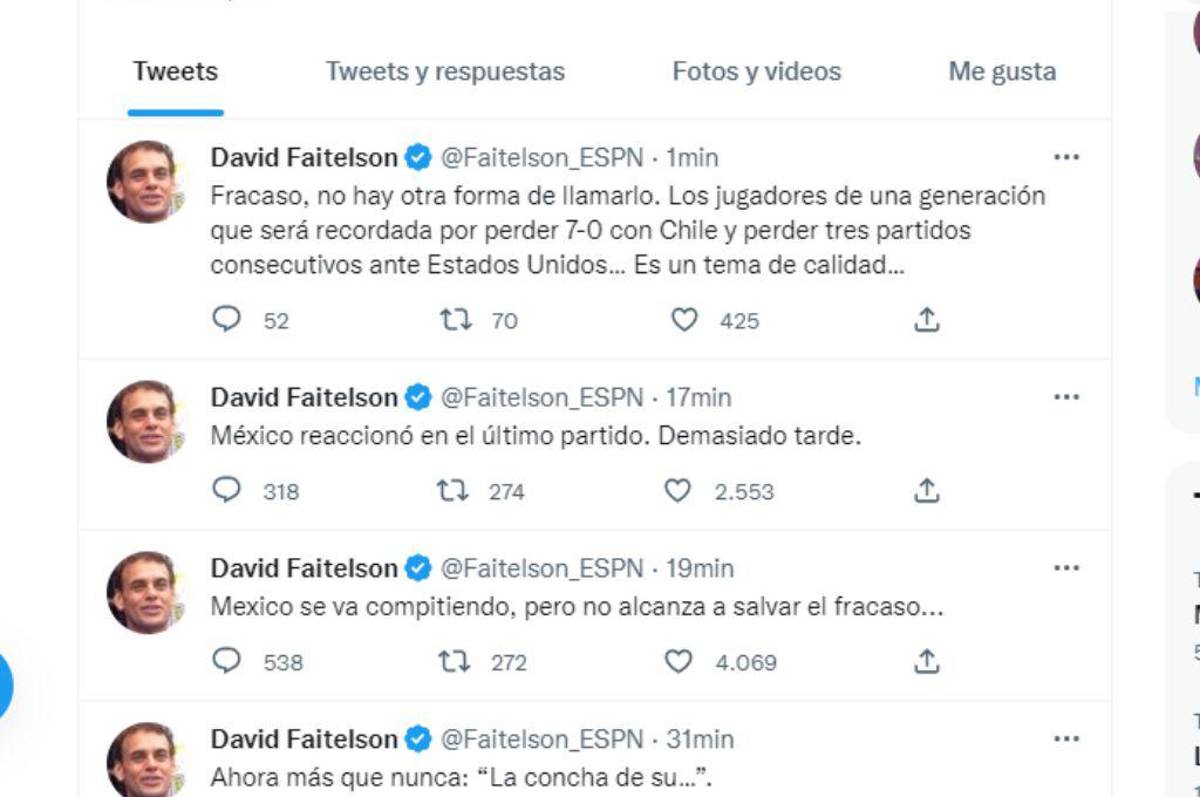Go to the 'Me gusta' tab
Image resolution: width=1200 pixels, height=797 pixels.
point(1002,72)
